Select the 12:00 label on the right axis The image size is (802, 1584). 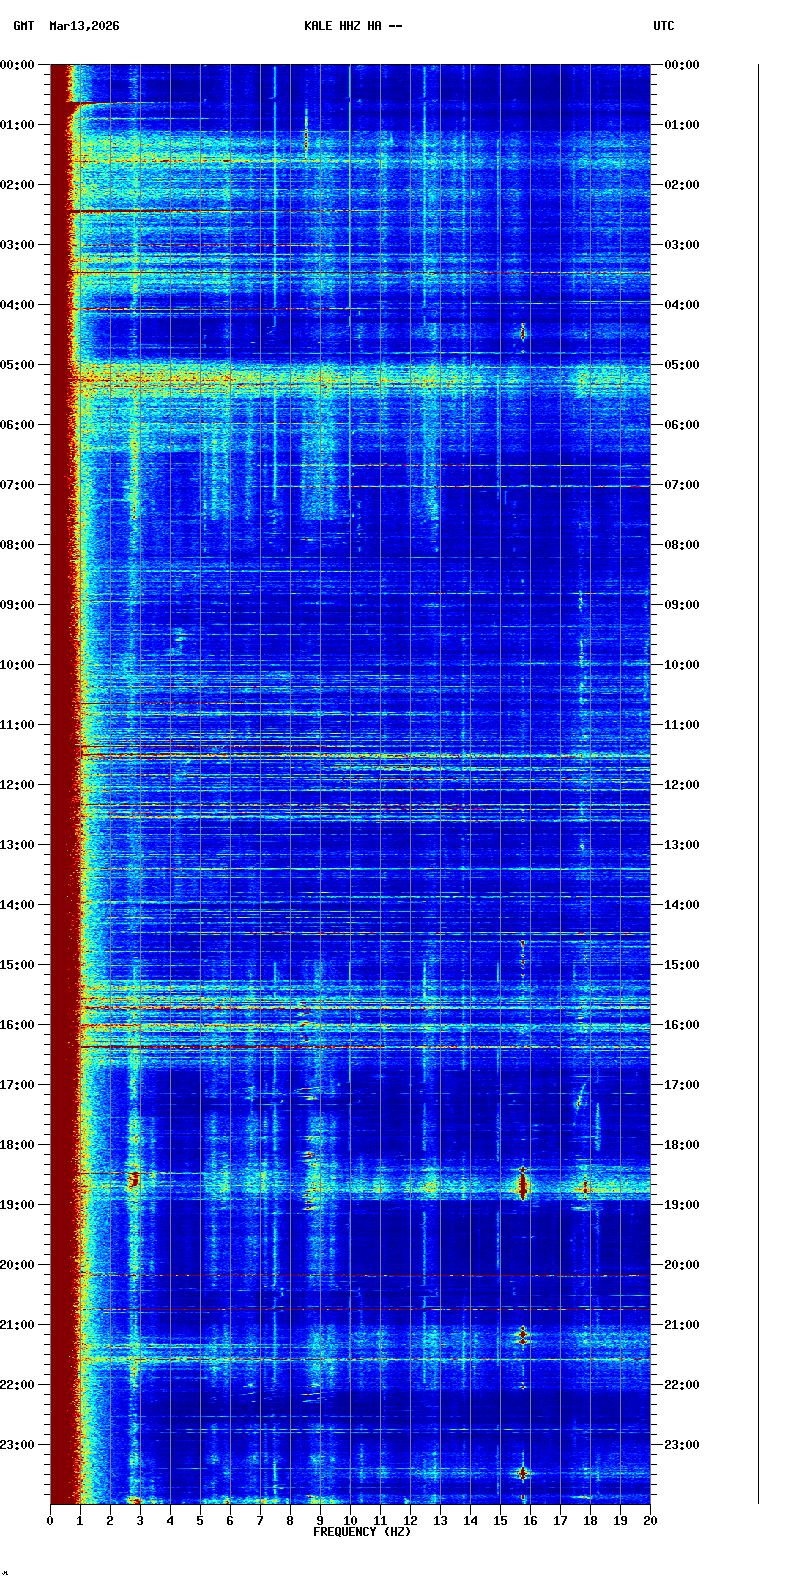(x=683, y=785)
